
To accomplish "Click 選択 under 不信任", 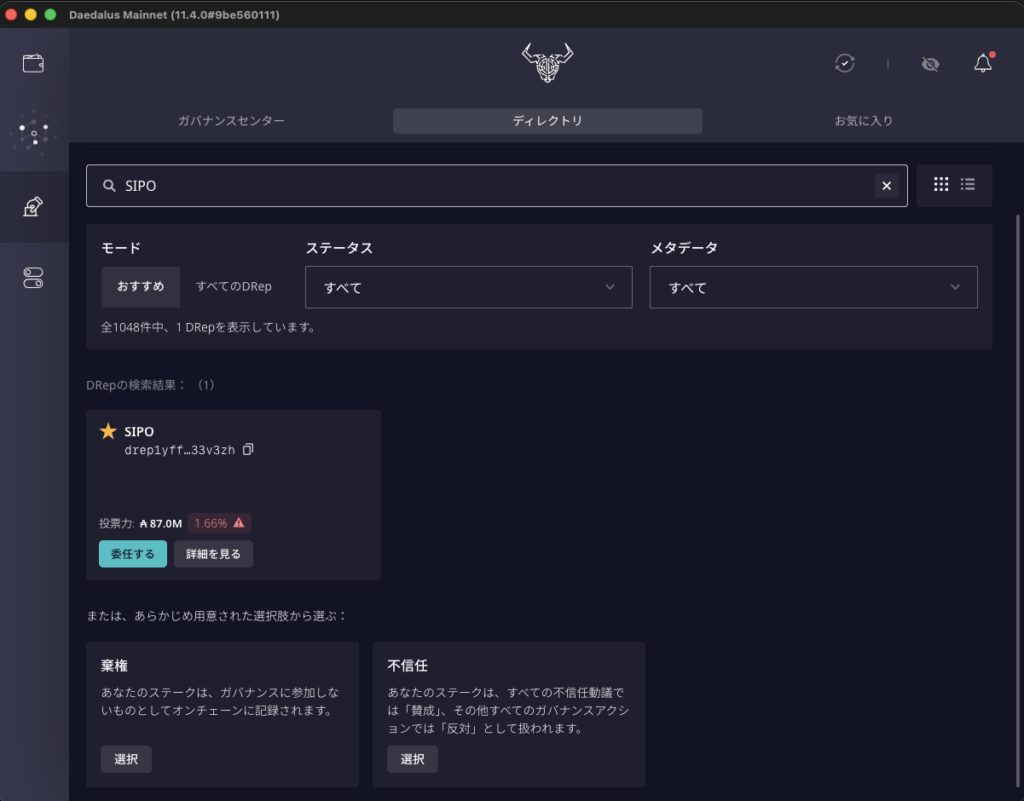I will pyautogui.click(x=412, y=759).
